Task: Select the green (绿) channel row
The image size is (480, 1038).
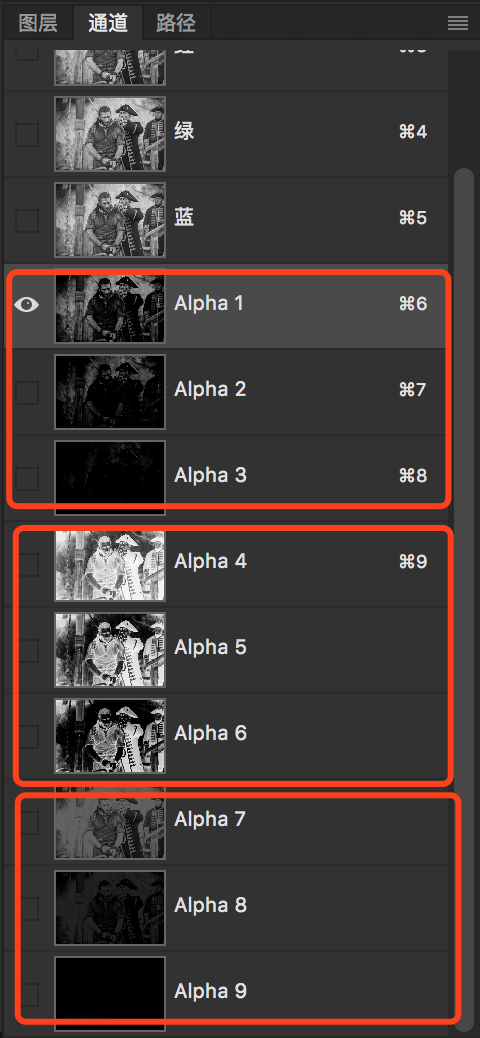Action: [225, 134]
